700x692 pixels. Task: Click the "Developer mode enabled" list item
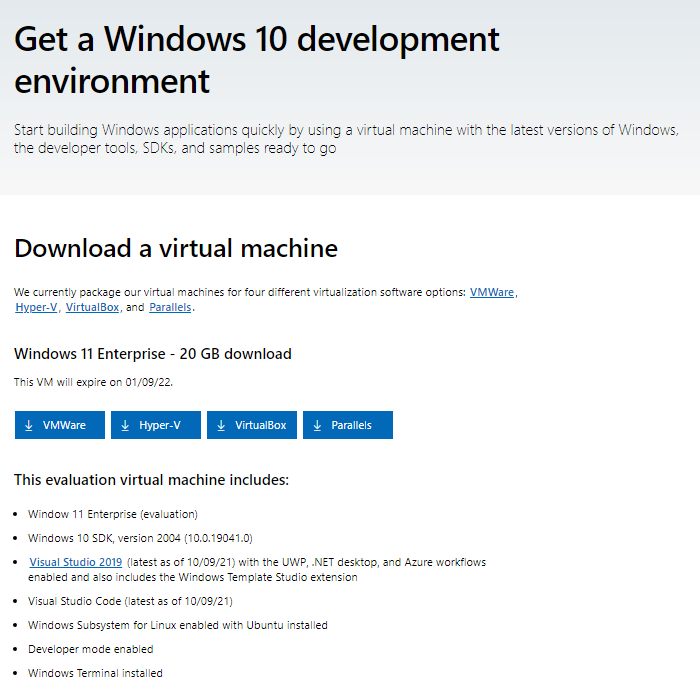(x=90, y=649)
